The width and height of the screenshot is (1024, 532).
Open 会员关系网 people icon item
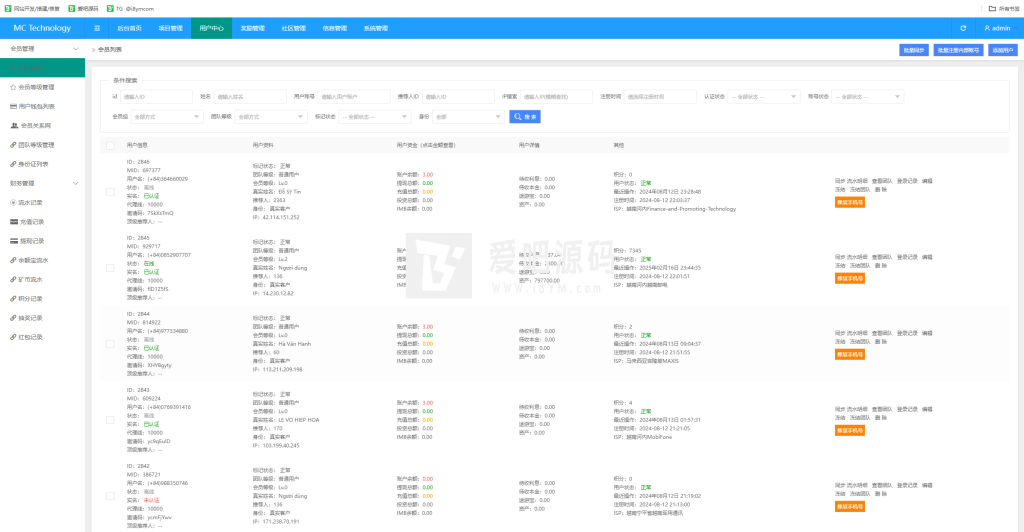click(x=42, y=125)
